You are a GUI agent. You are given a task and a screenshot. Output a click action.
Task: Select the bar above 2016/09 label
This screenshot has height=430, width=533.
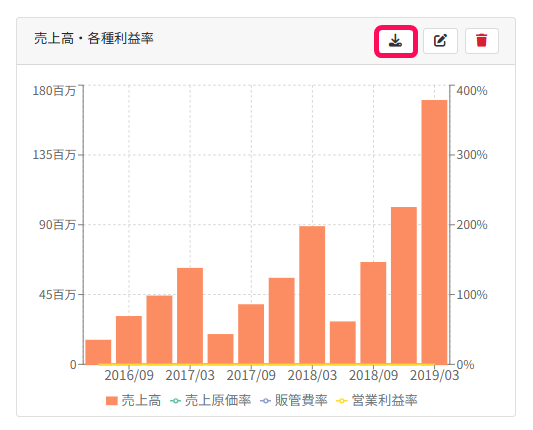point(129,340)
